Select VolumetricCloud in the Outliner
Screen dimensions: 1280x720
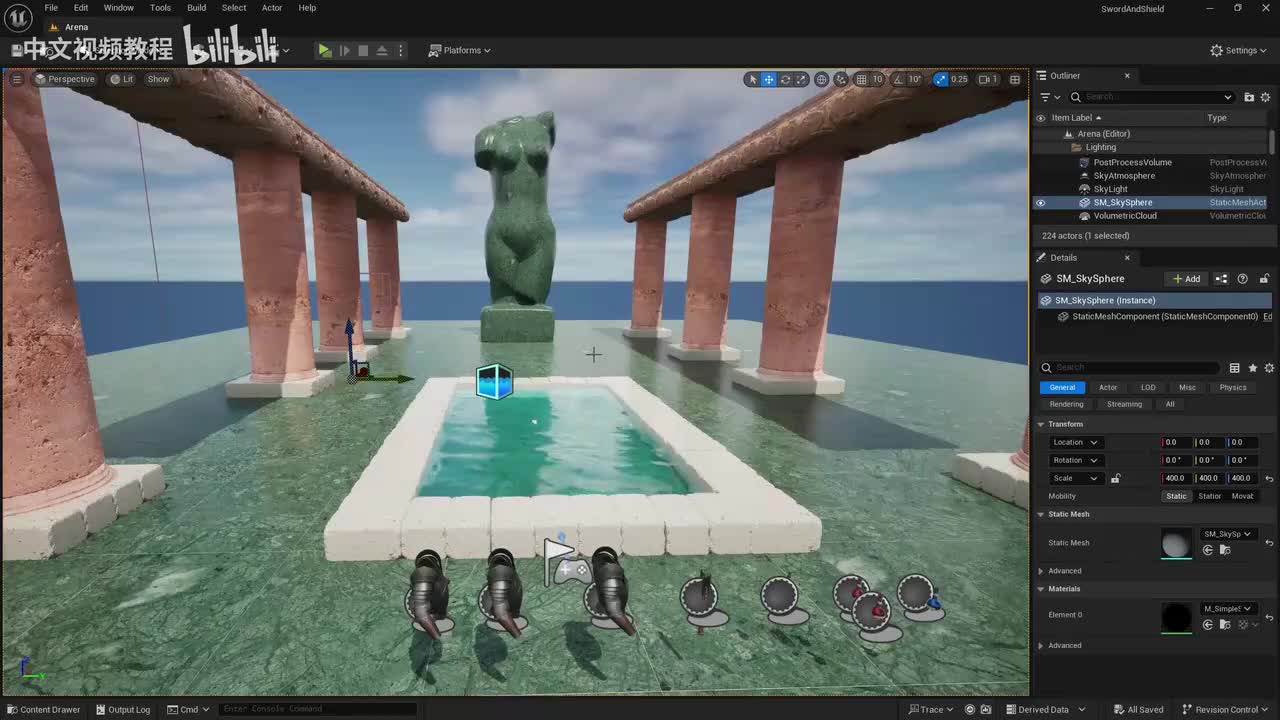tap(1125, 216)
